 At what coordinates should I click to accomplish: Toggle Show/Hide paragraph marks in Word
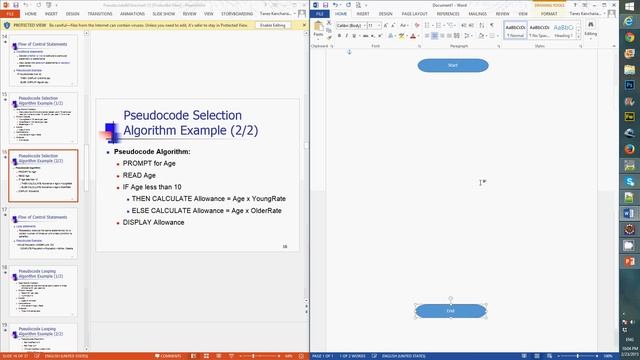tap(492, 25)
